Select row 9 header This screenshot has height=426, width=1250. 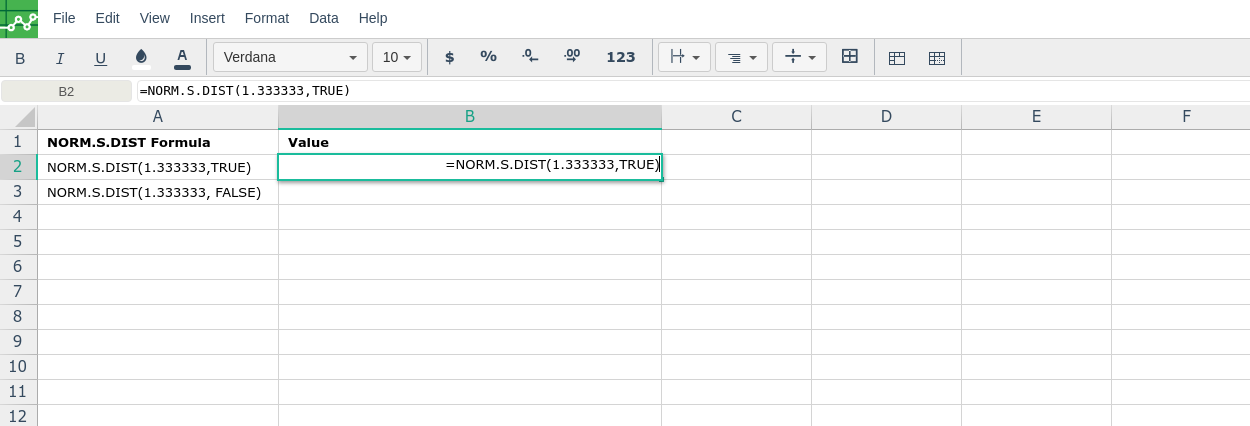tap(19, 342)
